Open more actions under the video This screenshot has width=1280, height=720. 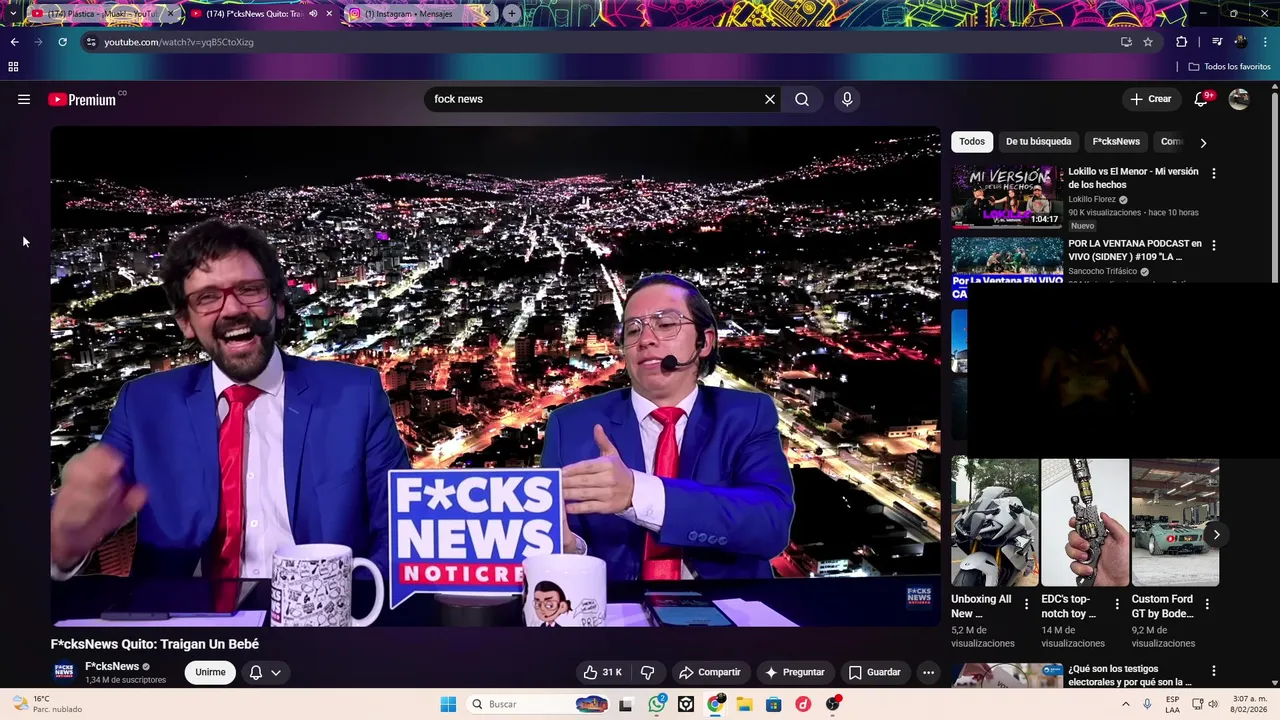pos(928,672)
